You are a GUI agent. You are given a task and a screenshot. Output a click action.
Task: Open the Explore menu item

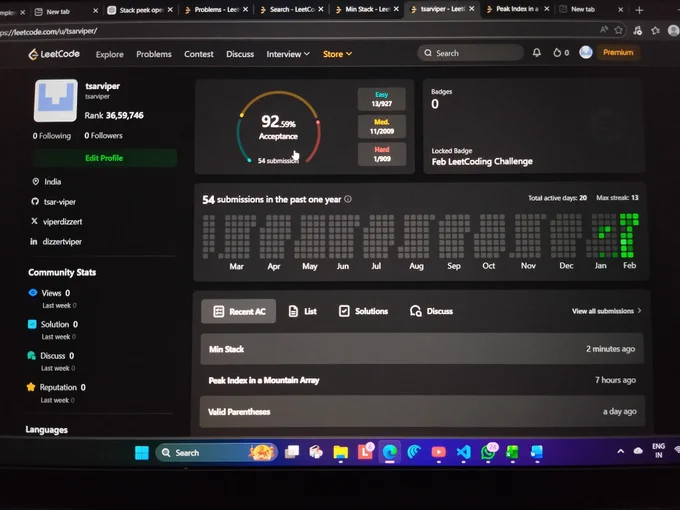coord(110,54)
